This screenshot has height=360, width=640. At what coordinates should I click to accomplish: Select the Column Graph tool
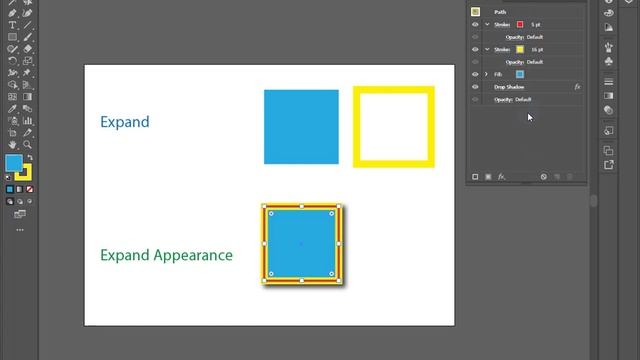click(27, 121)
